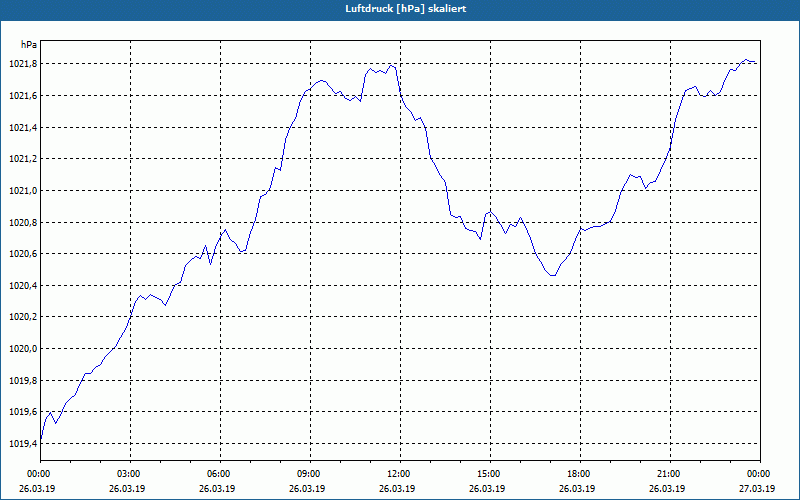
Task: Click the 15:00 time label
Action: pyautogui.click(x=487, y=474)
